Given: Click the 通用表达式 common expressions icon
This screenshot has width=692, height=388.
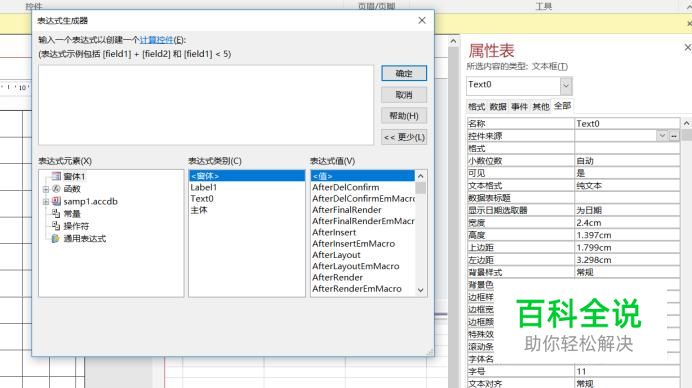Looking at the screenshot, I should (x=56, y=238).
